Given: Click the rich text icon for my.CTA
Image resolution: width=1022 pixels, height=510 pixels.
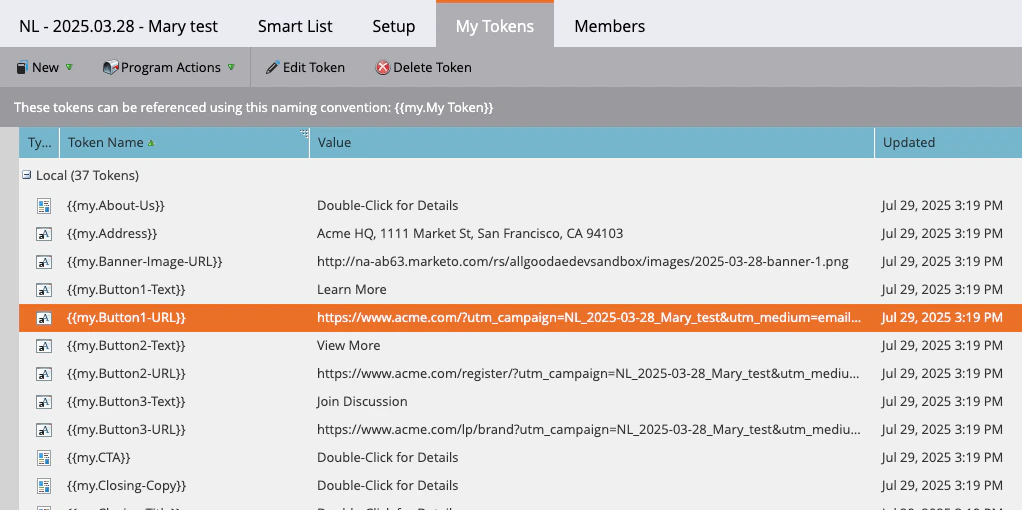Looking at the screenshot, I should point(44,458).
